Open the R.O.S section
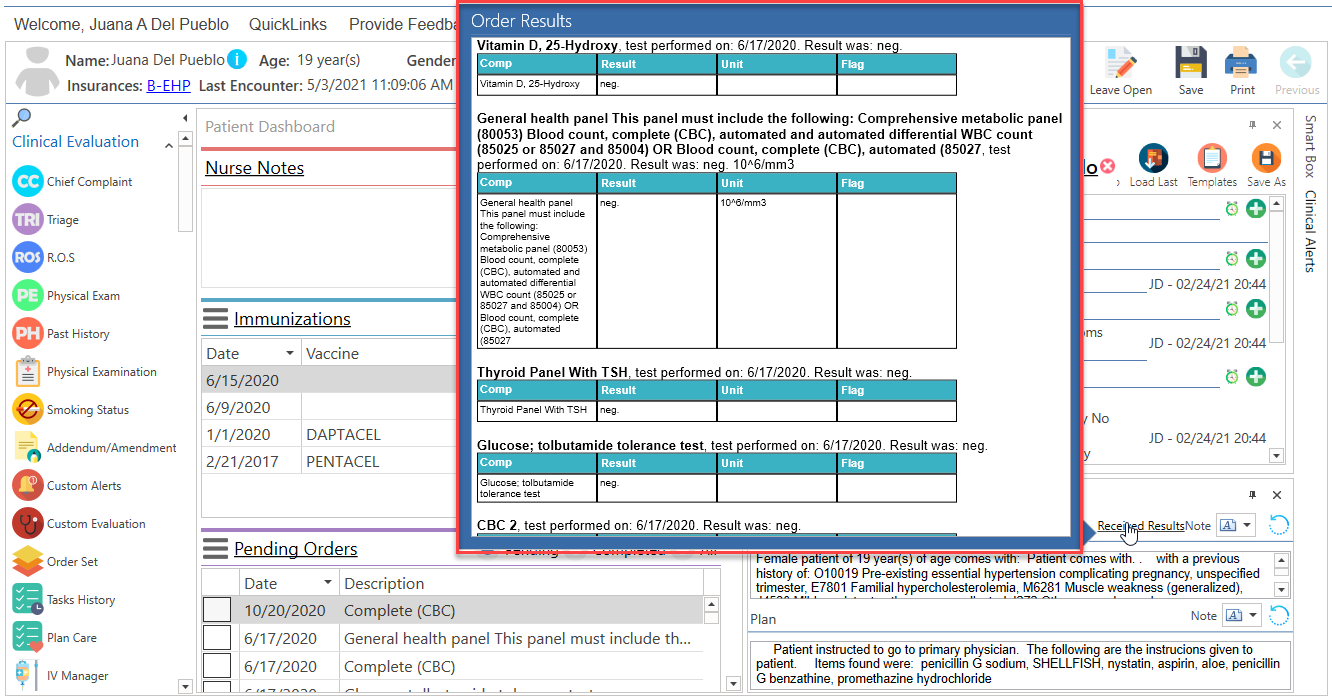Image resolution: width=1332 pixels, height=697 pixels. pos(44,258)
